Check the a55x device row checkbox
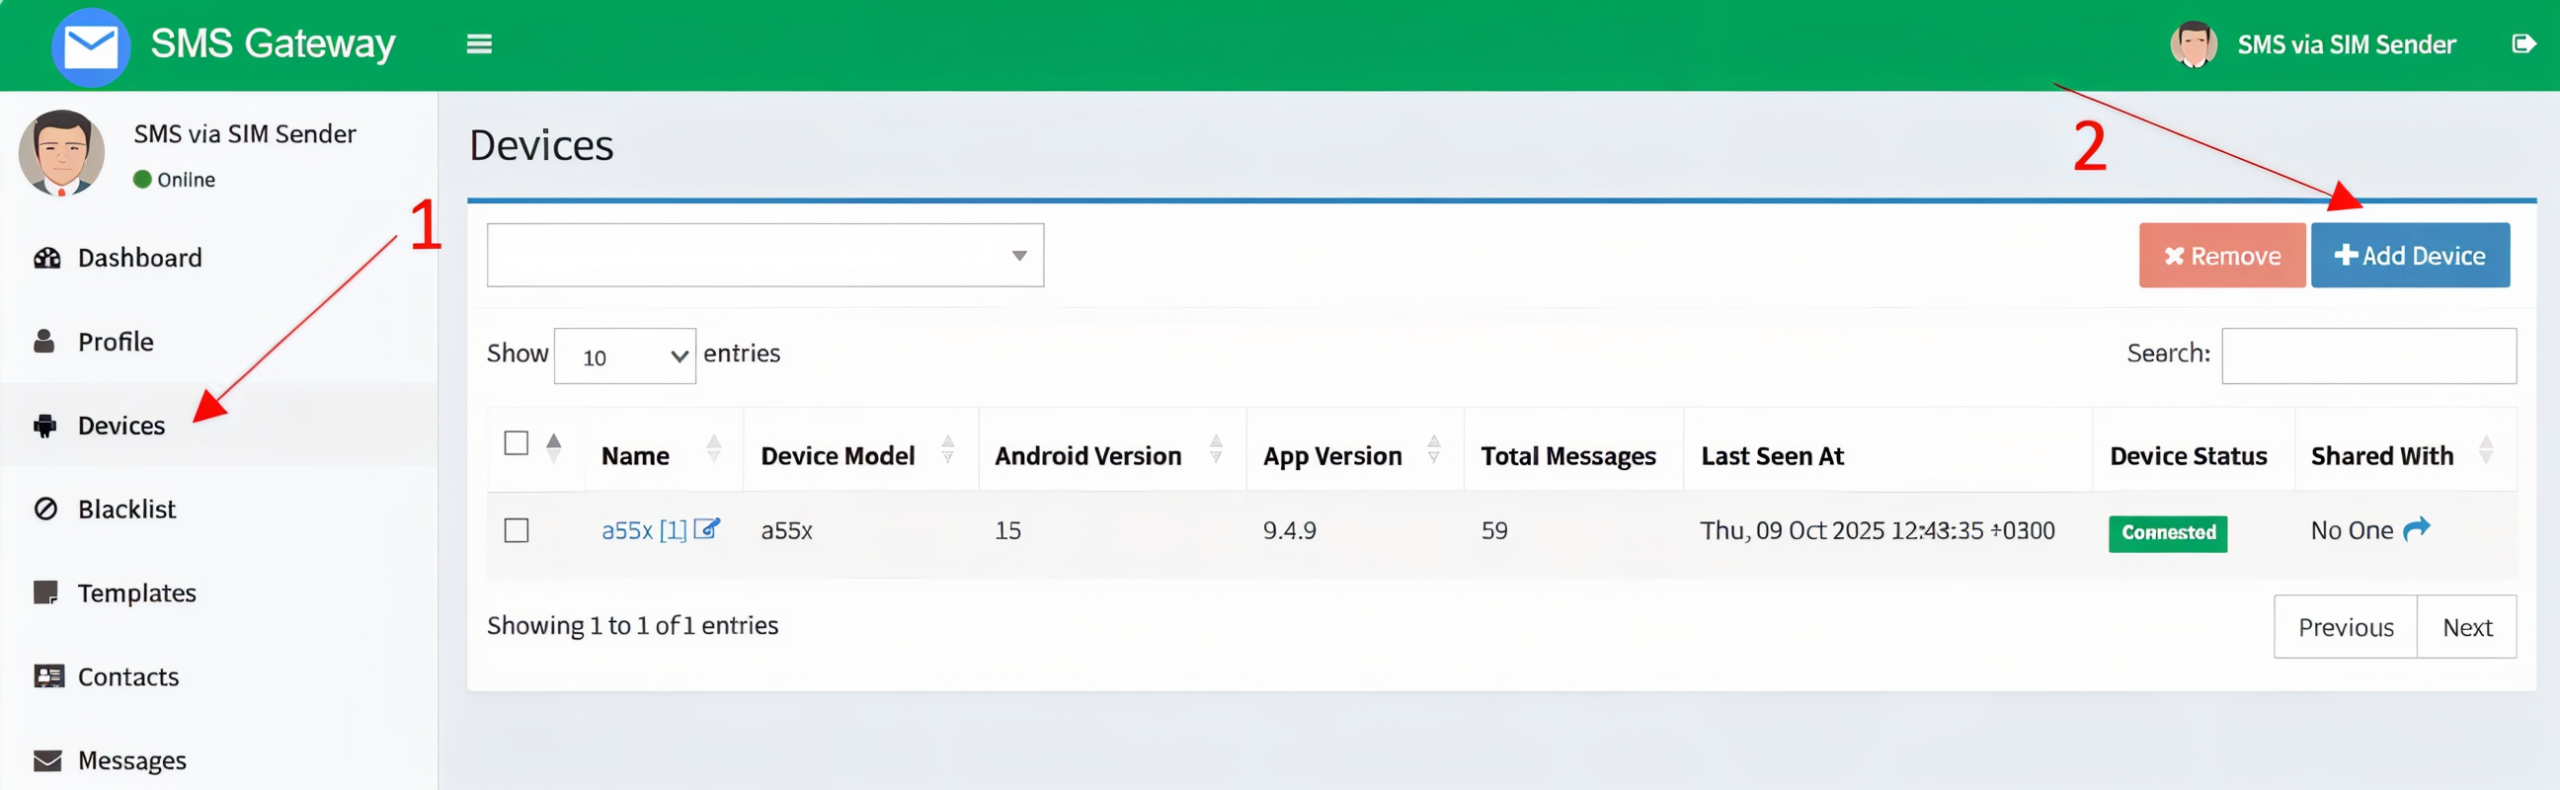The image size is (2560, 790). 516,530
